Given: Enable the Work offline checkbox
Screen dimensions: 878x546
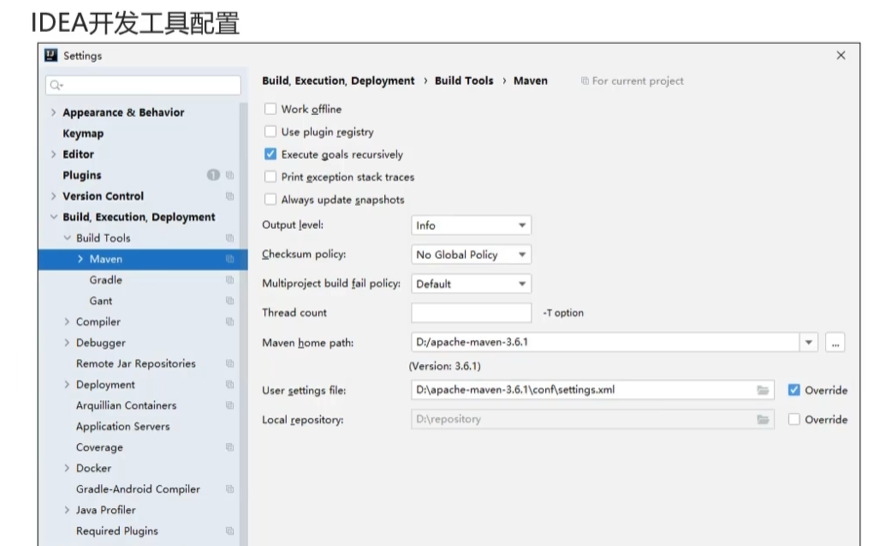Looking at the screenshot, I should click(270, 109).
